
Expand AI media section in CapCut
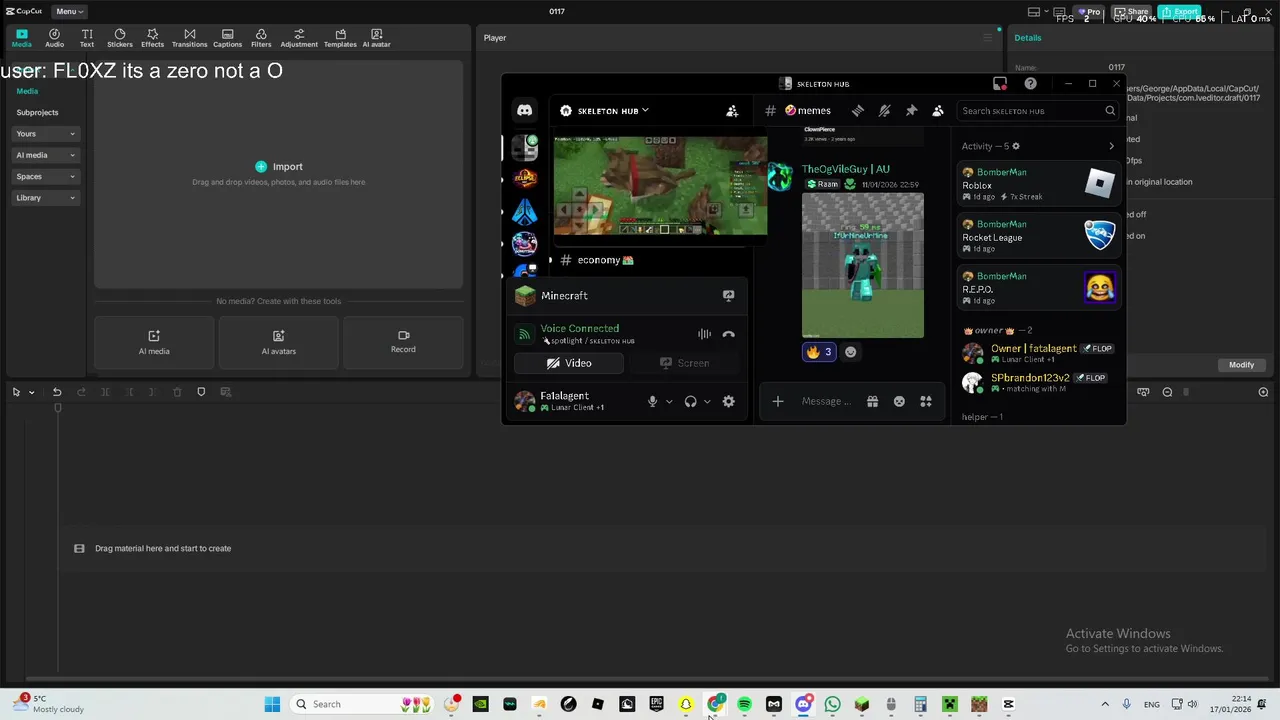pyautogui.click(x=45, y=155)
